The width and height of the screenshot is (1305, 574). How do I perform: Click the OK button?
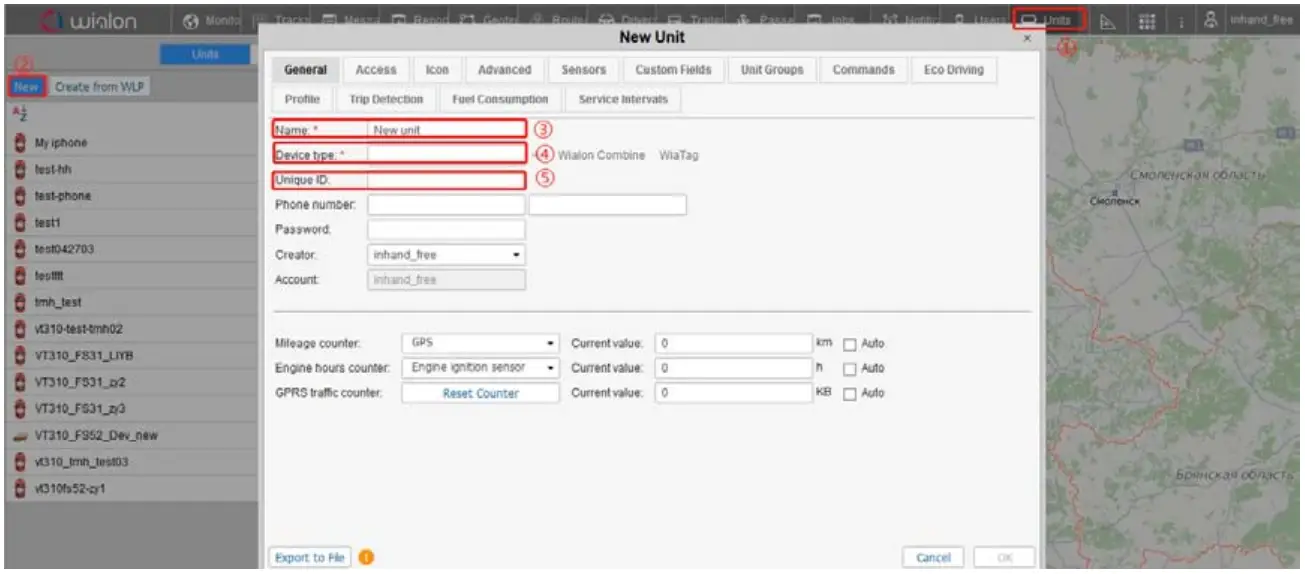click(1003, 558)
